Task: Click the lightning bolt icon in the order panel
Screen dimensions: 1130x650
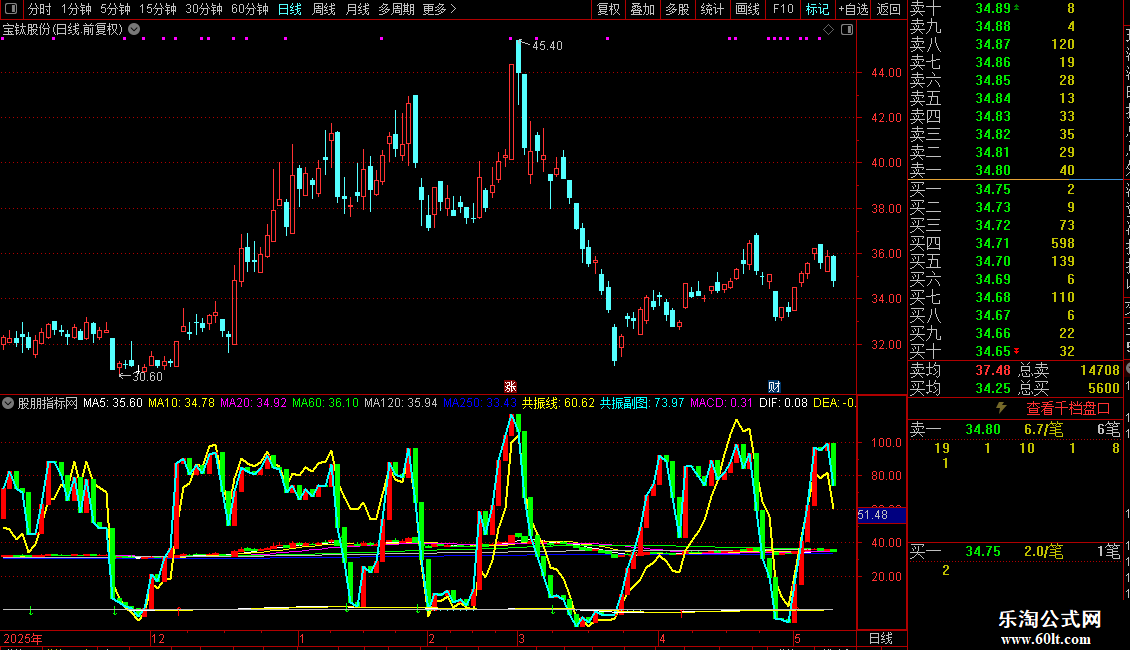Action: coord(1001,408)
